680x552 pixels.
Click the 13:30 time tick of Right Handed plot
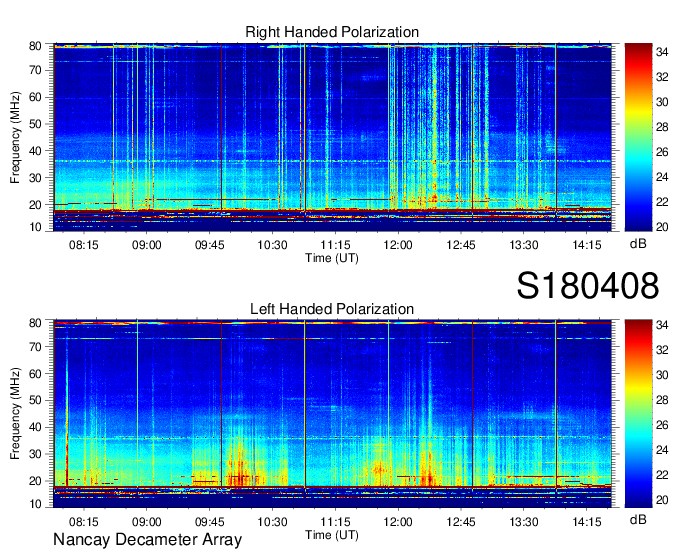tap(524, 245)
